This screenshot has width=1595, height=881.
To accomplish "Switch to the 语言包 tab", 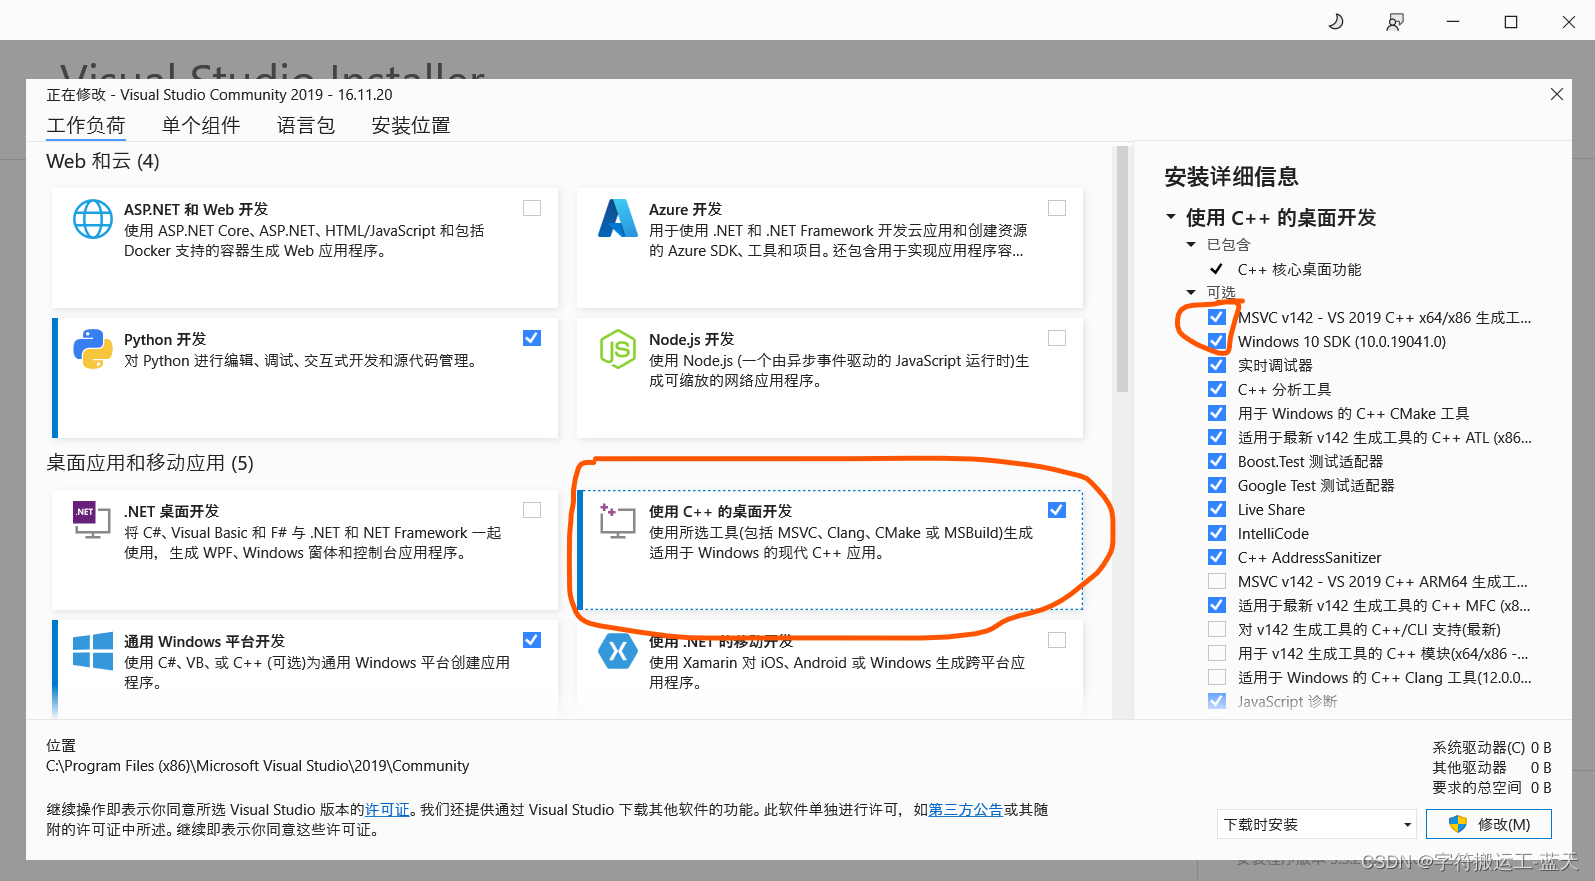I will tap(306, 125).
